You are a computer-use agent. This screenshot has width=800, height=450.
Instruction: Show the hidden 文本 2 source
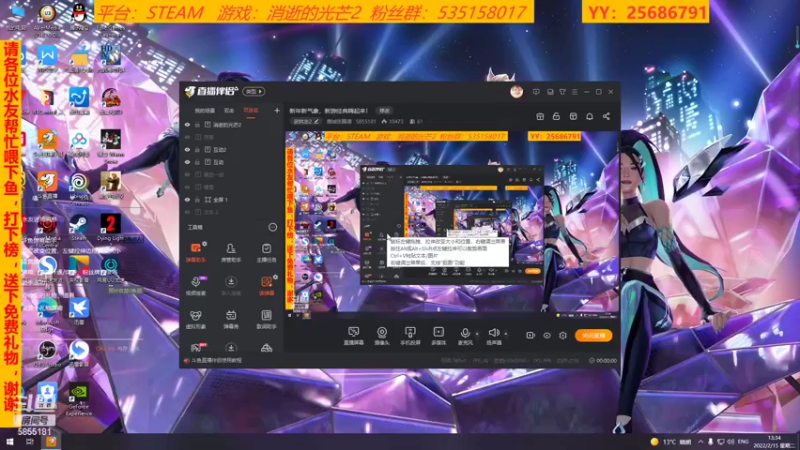pyautogui.click(x=187, y=212)
